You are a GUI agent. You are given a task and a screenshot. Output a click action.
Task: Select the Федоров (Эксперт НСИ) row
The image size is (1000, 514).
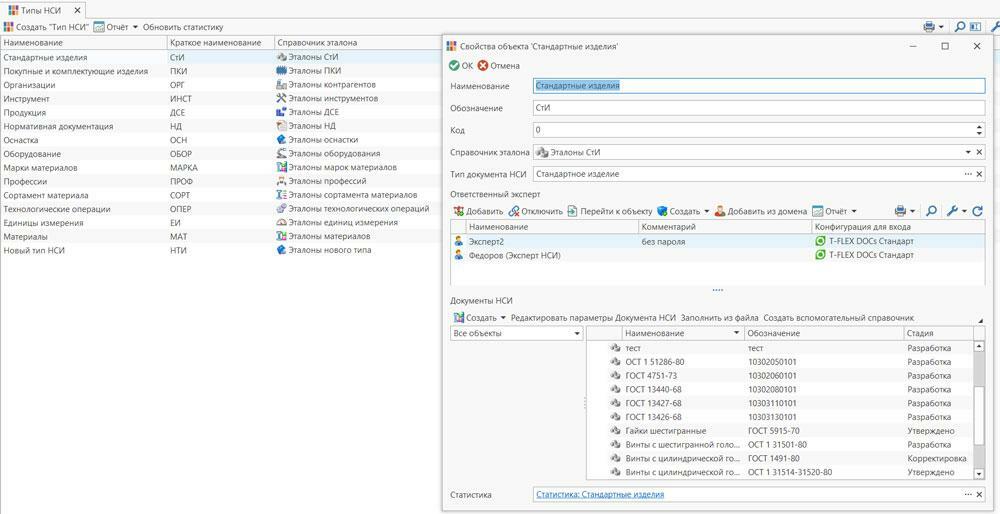pos(717,255)
